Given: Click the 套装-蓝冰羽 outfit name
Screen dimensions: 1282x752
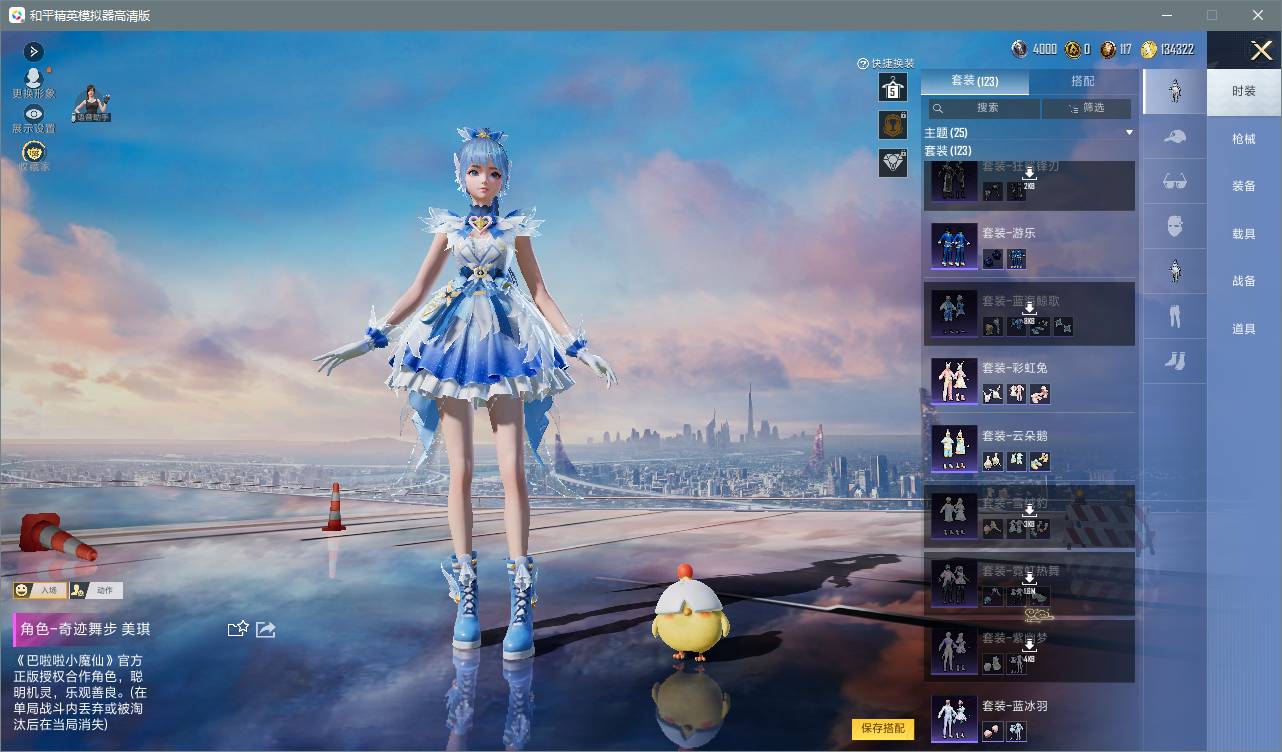Looking at the screenshot, I should pyautogui.click(x=1014, y=706).
